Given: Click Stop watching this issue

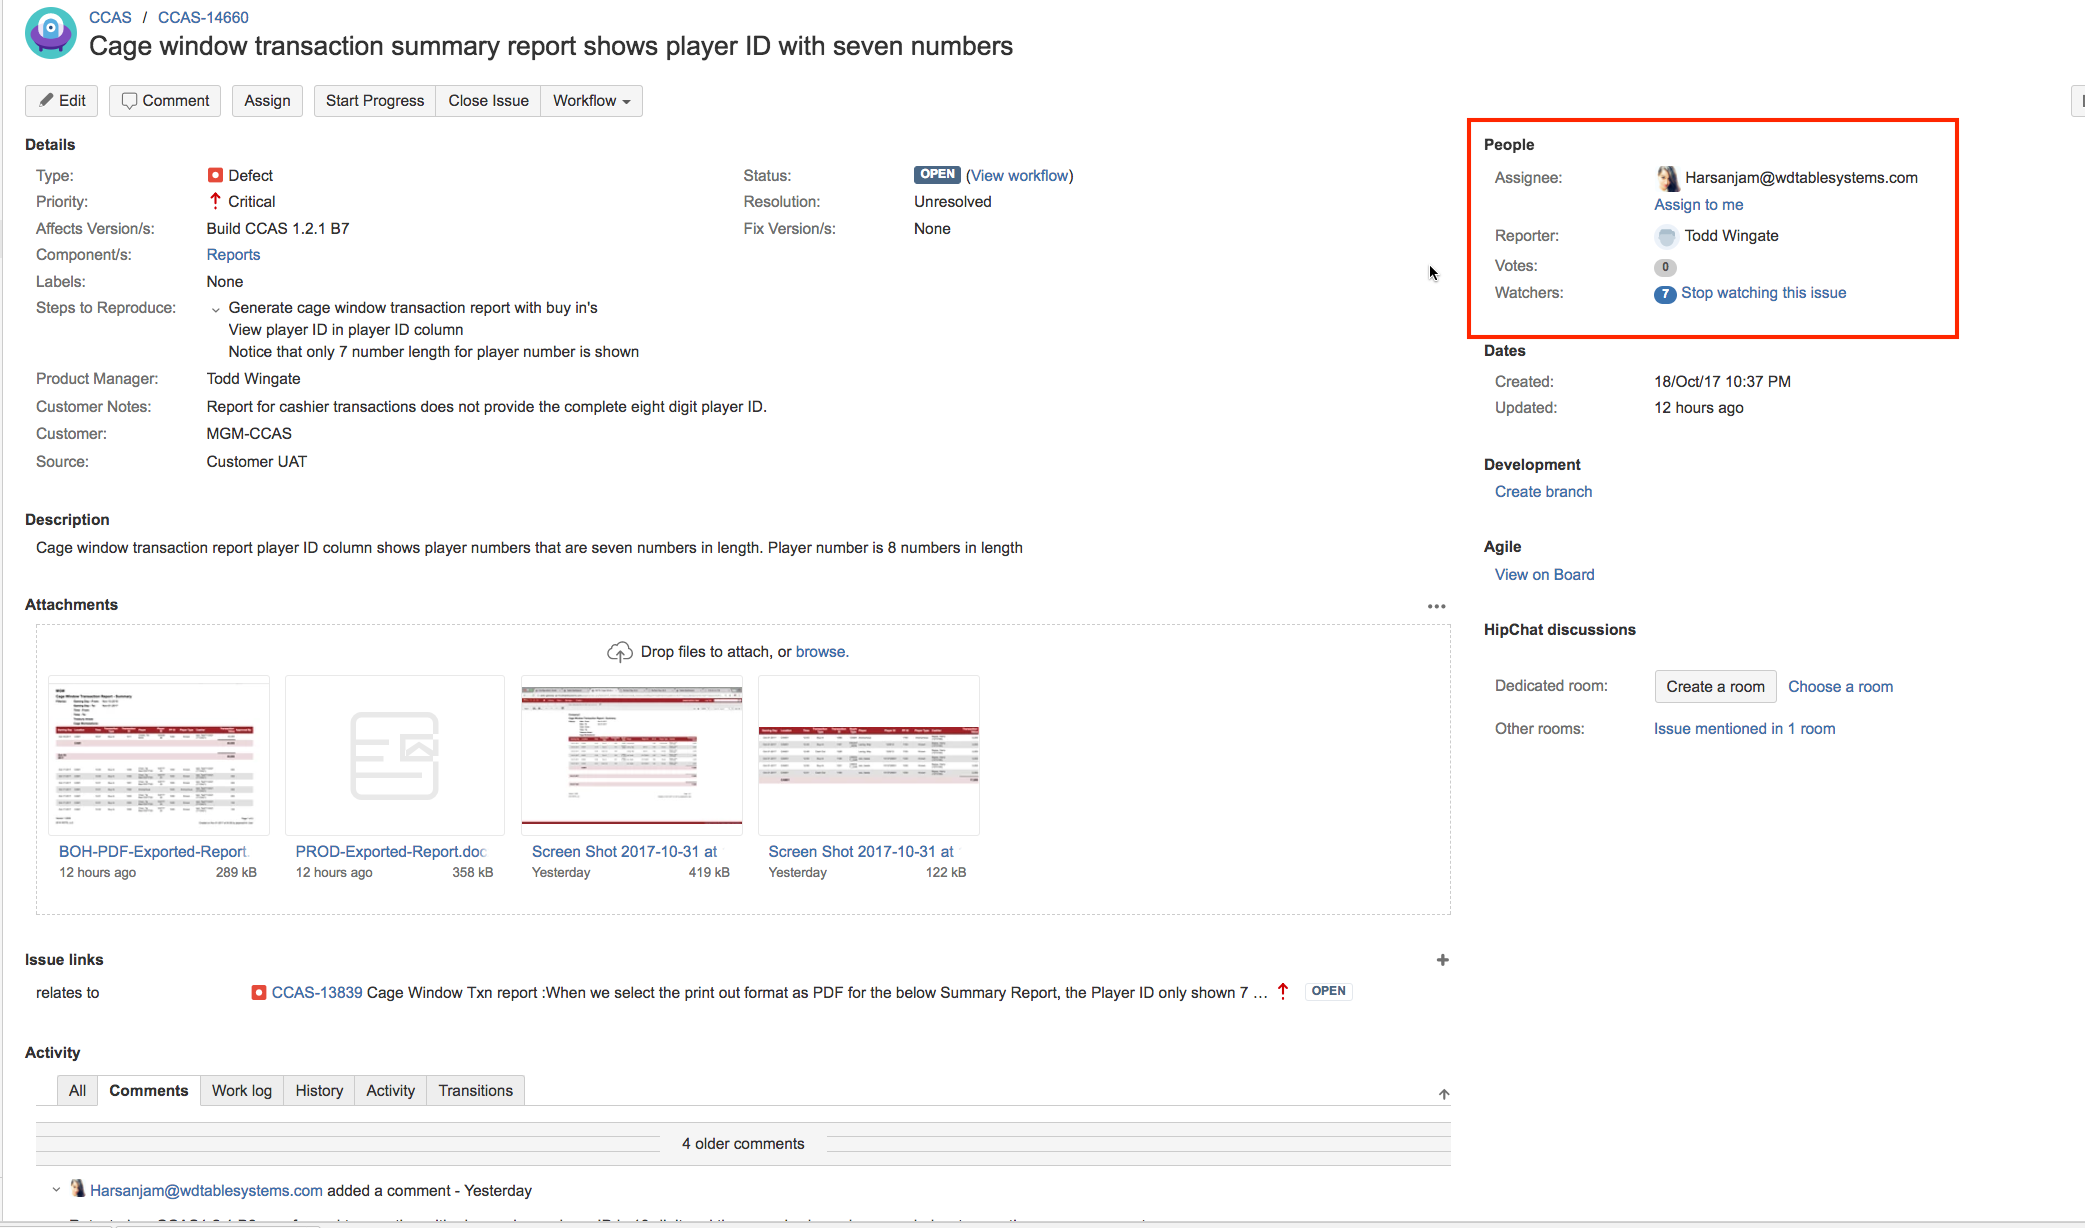Looking at the screenshot, I should click(x=1763, y=293).
